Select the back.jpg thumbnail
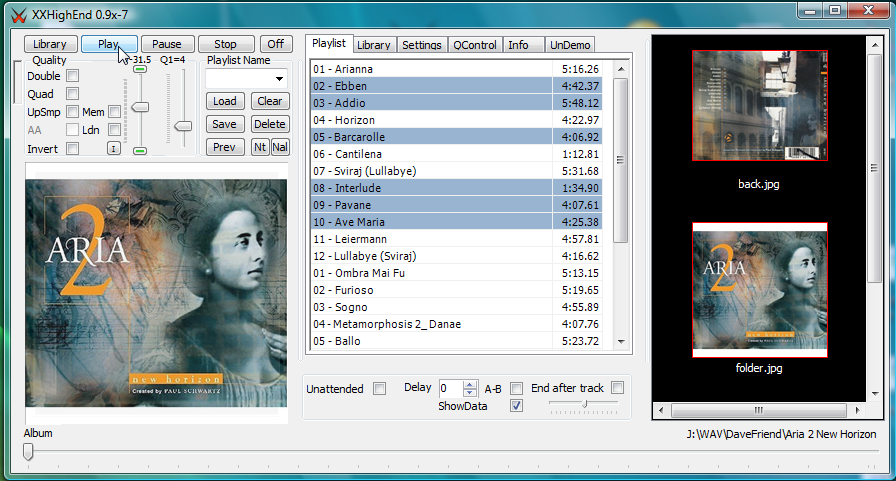This screenshot has height=481, width=896. (x=760, y=106)
